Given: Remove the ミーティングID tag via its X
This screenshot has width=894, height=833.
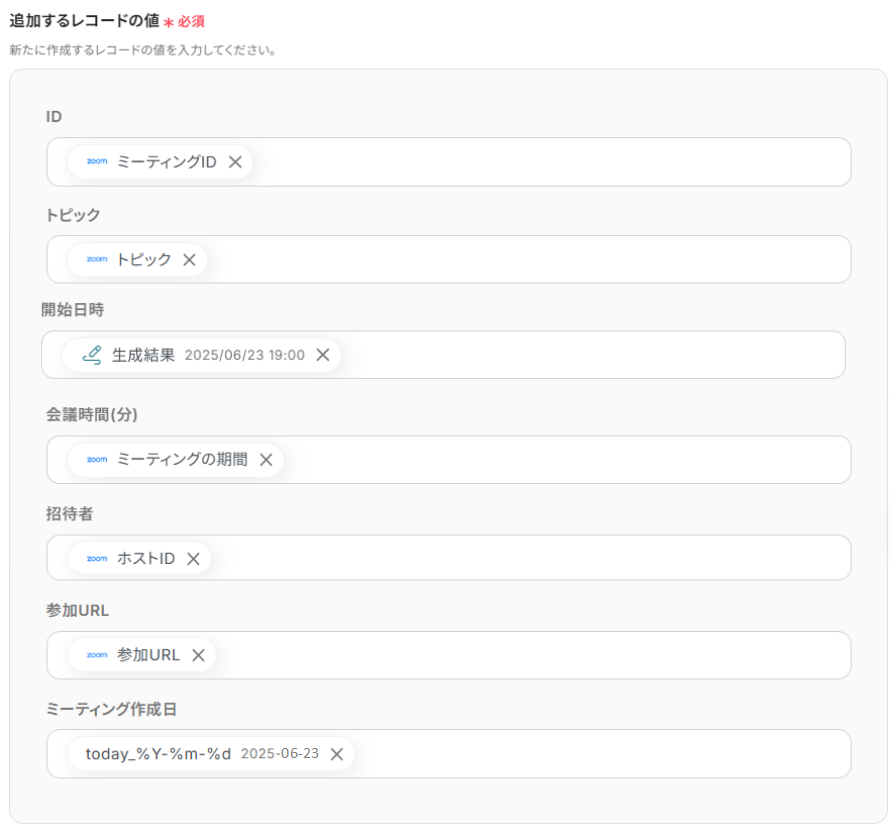Looking at the screenshot, I should point(235,162).
